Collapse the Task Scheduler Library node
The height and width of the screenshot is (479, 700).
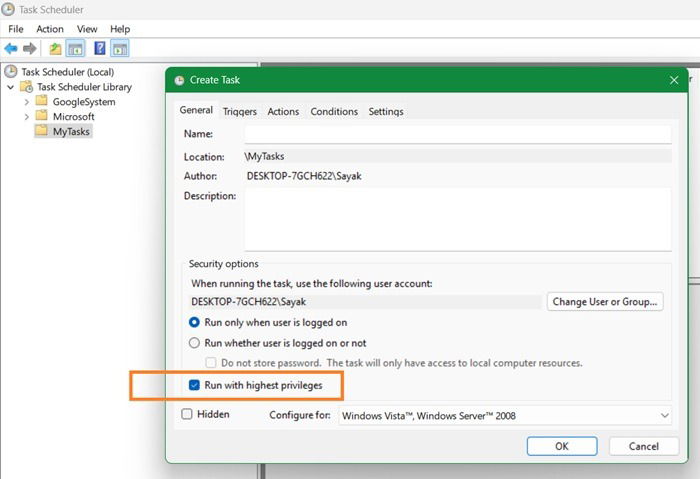point(10,87)
